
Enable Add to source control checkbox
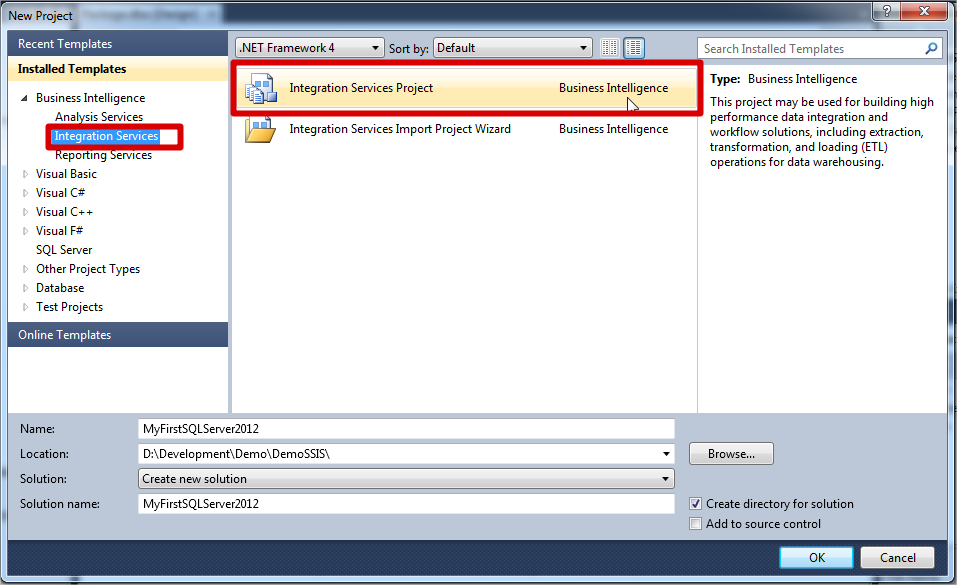[696, 524]
